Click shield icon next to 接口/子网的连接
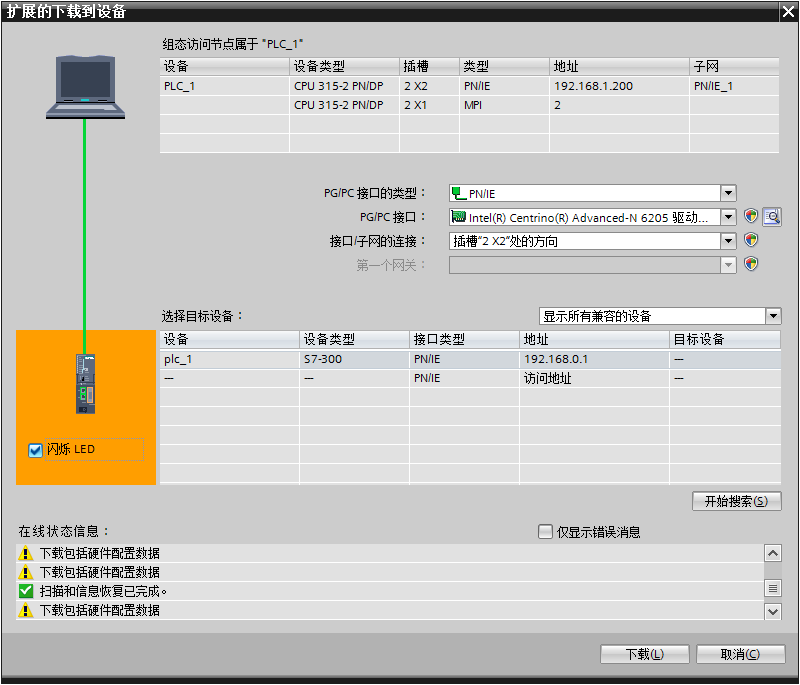Image resolution: width=800 pixels, height=685 pixels. pyautogui.click(x=751, y=241)
